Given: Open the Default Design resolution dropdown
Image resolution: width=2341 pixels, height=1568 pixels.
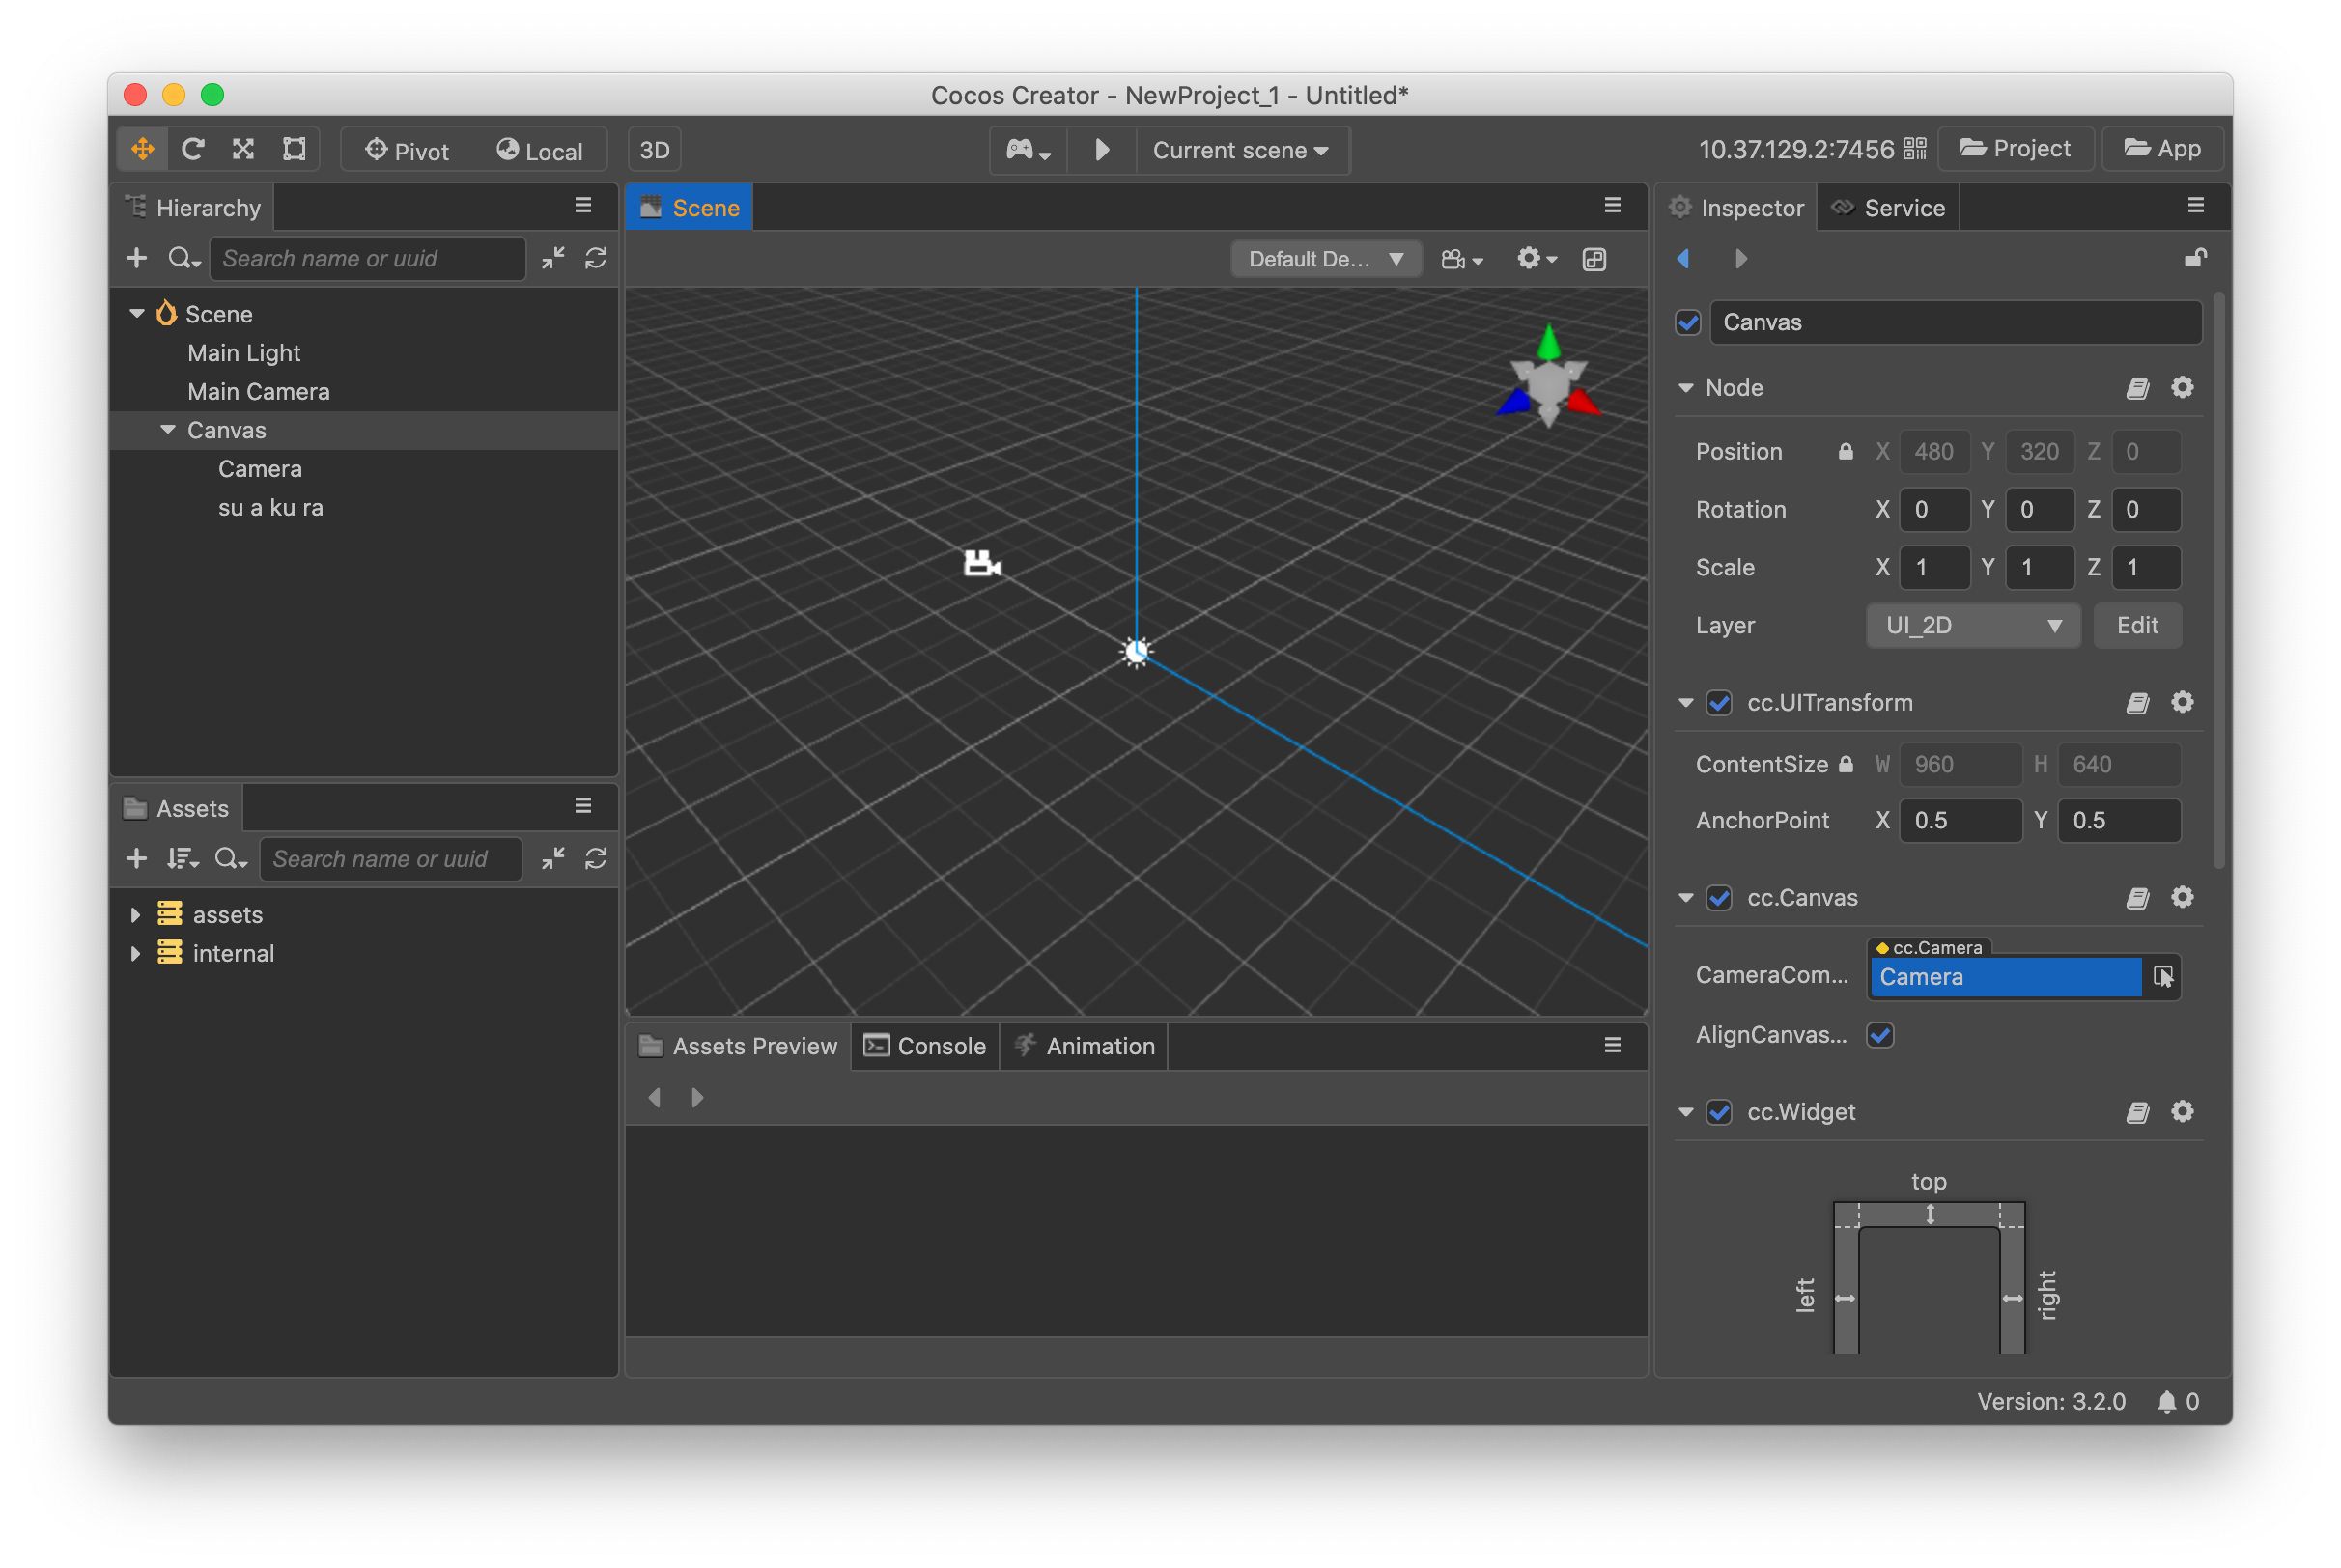Looking at the screenshot, I should coord(1326,260).
